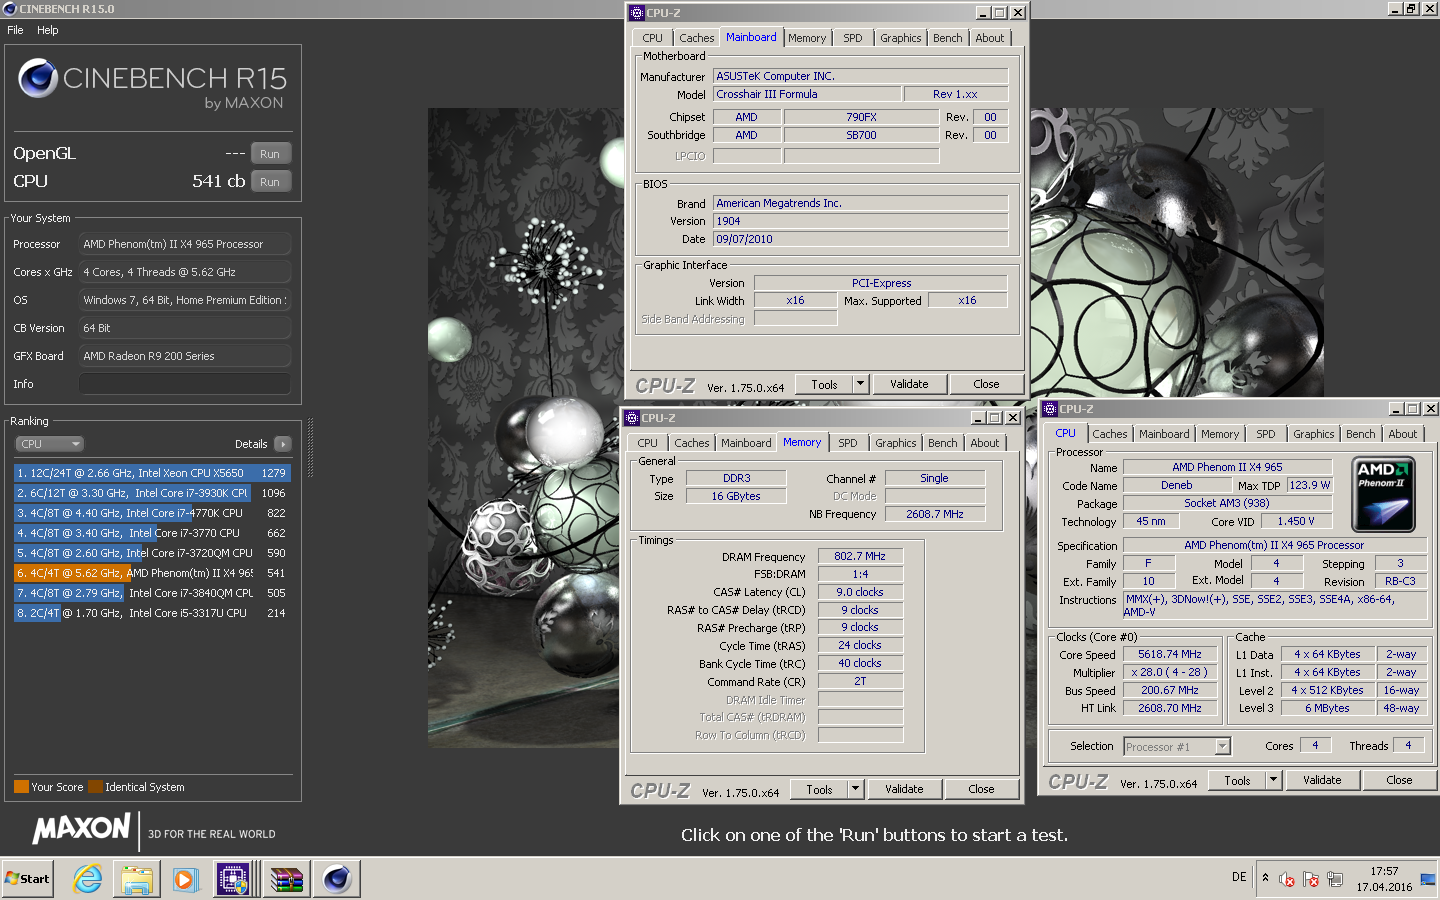This screenshot has width=1440, height=900.
Task: Switch to CPU tab in Memory CPU-Z window
Action: click(x=648, y=443)
